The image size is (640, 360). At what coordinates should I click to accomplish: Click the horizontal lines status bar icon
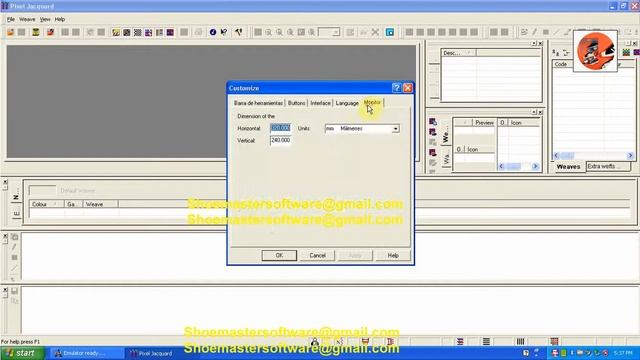[x=486, y=341]
